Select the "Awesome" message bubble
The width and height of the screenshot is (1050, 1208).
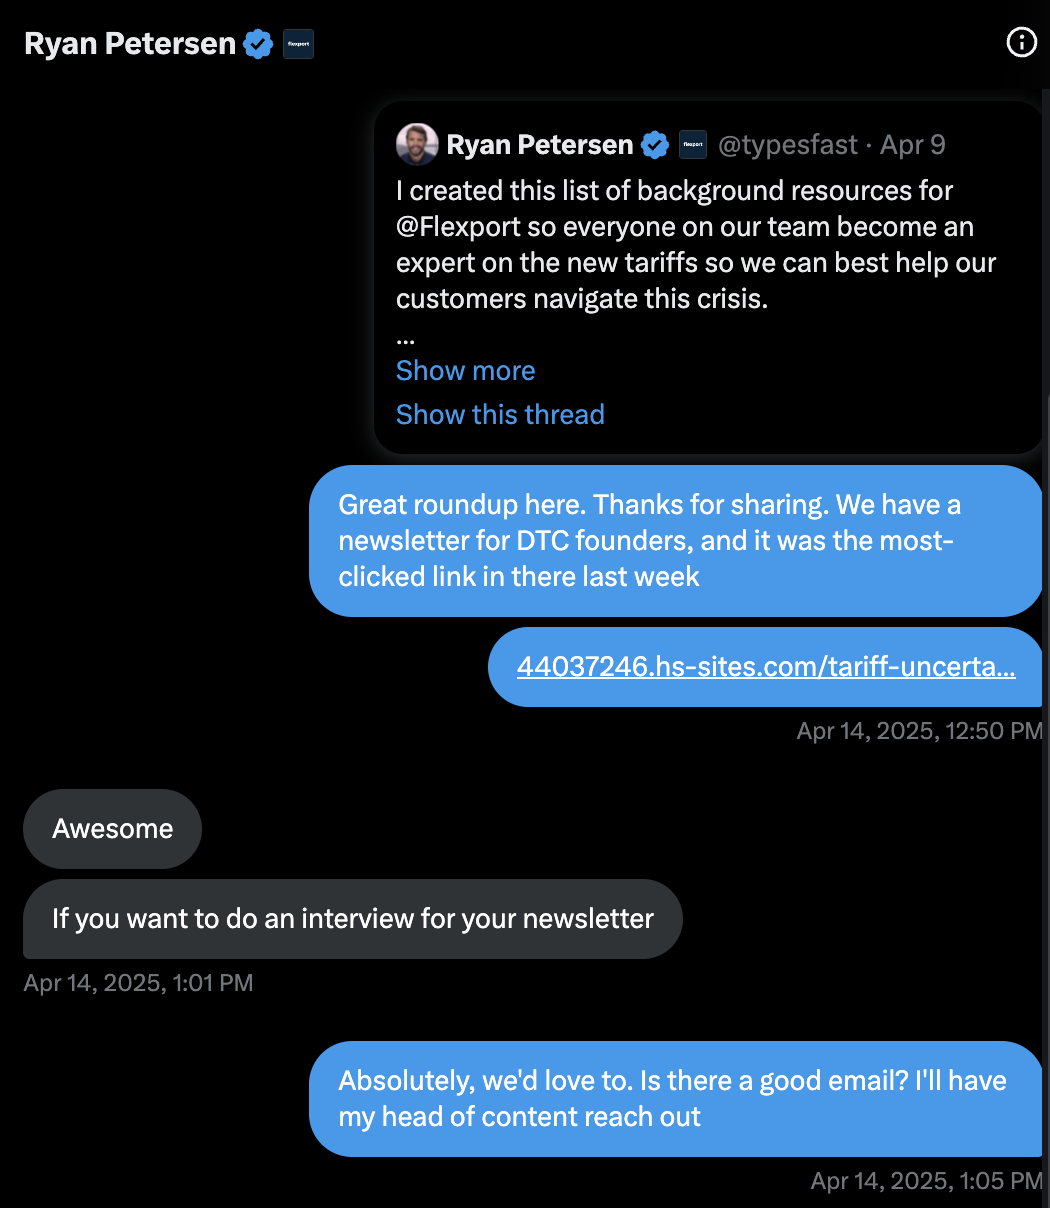112,829
